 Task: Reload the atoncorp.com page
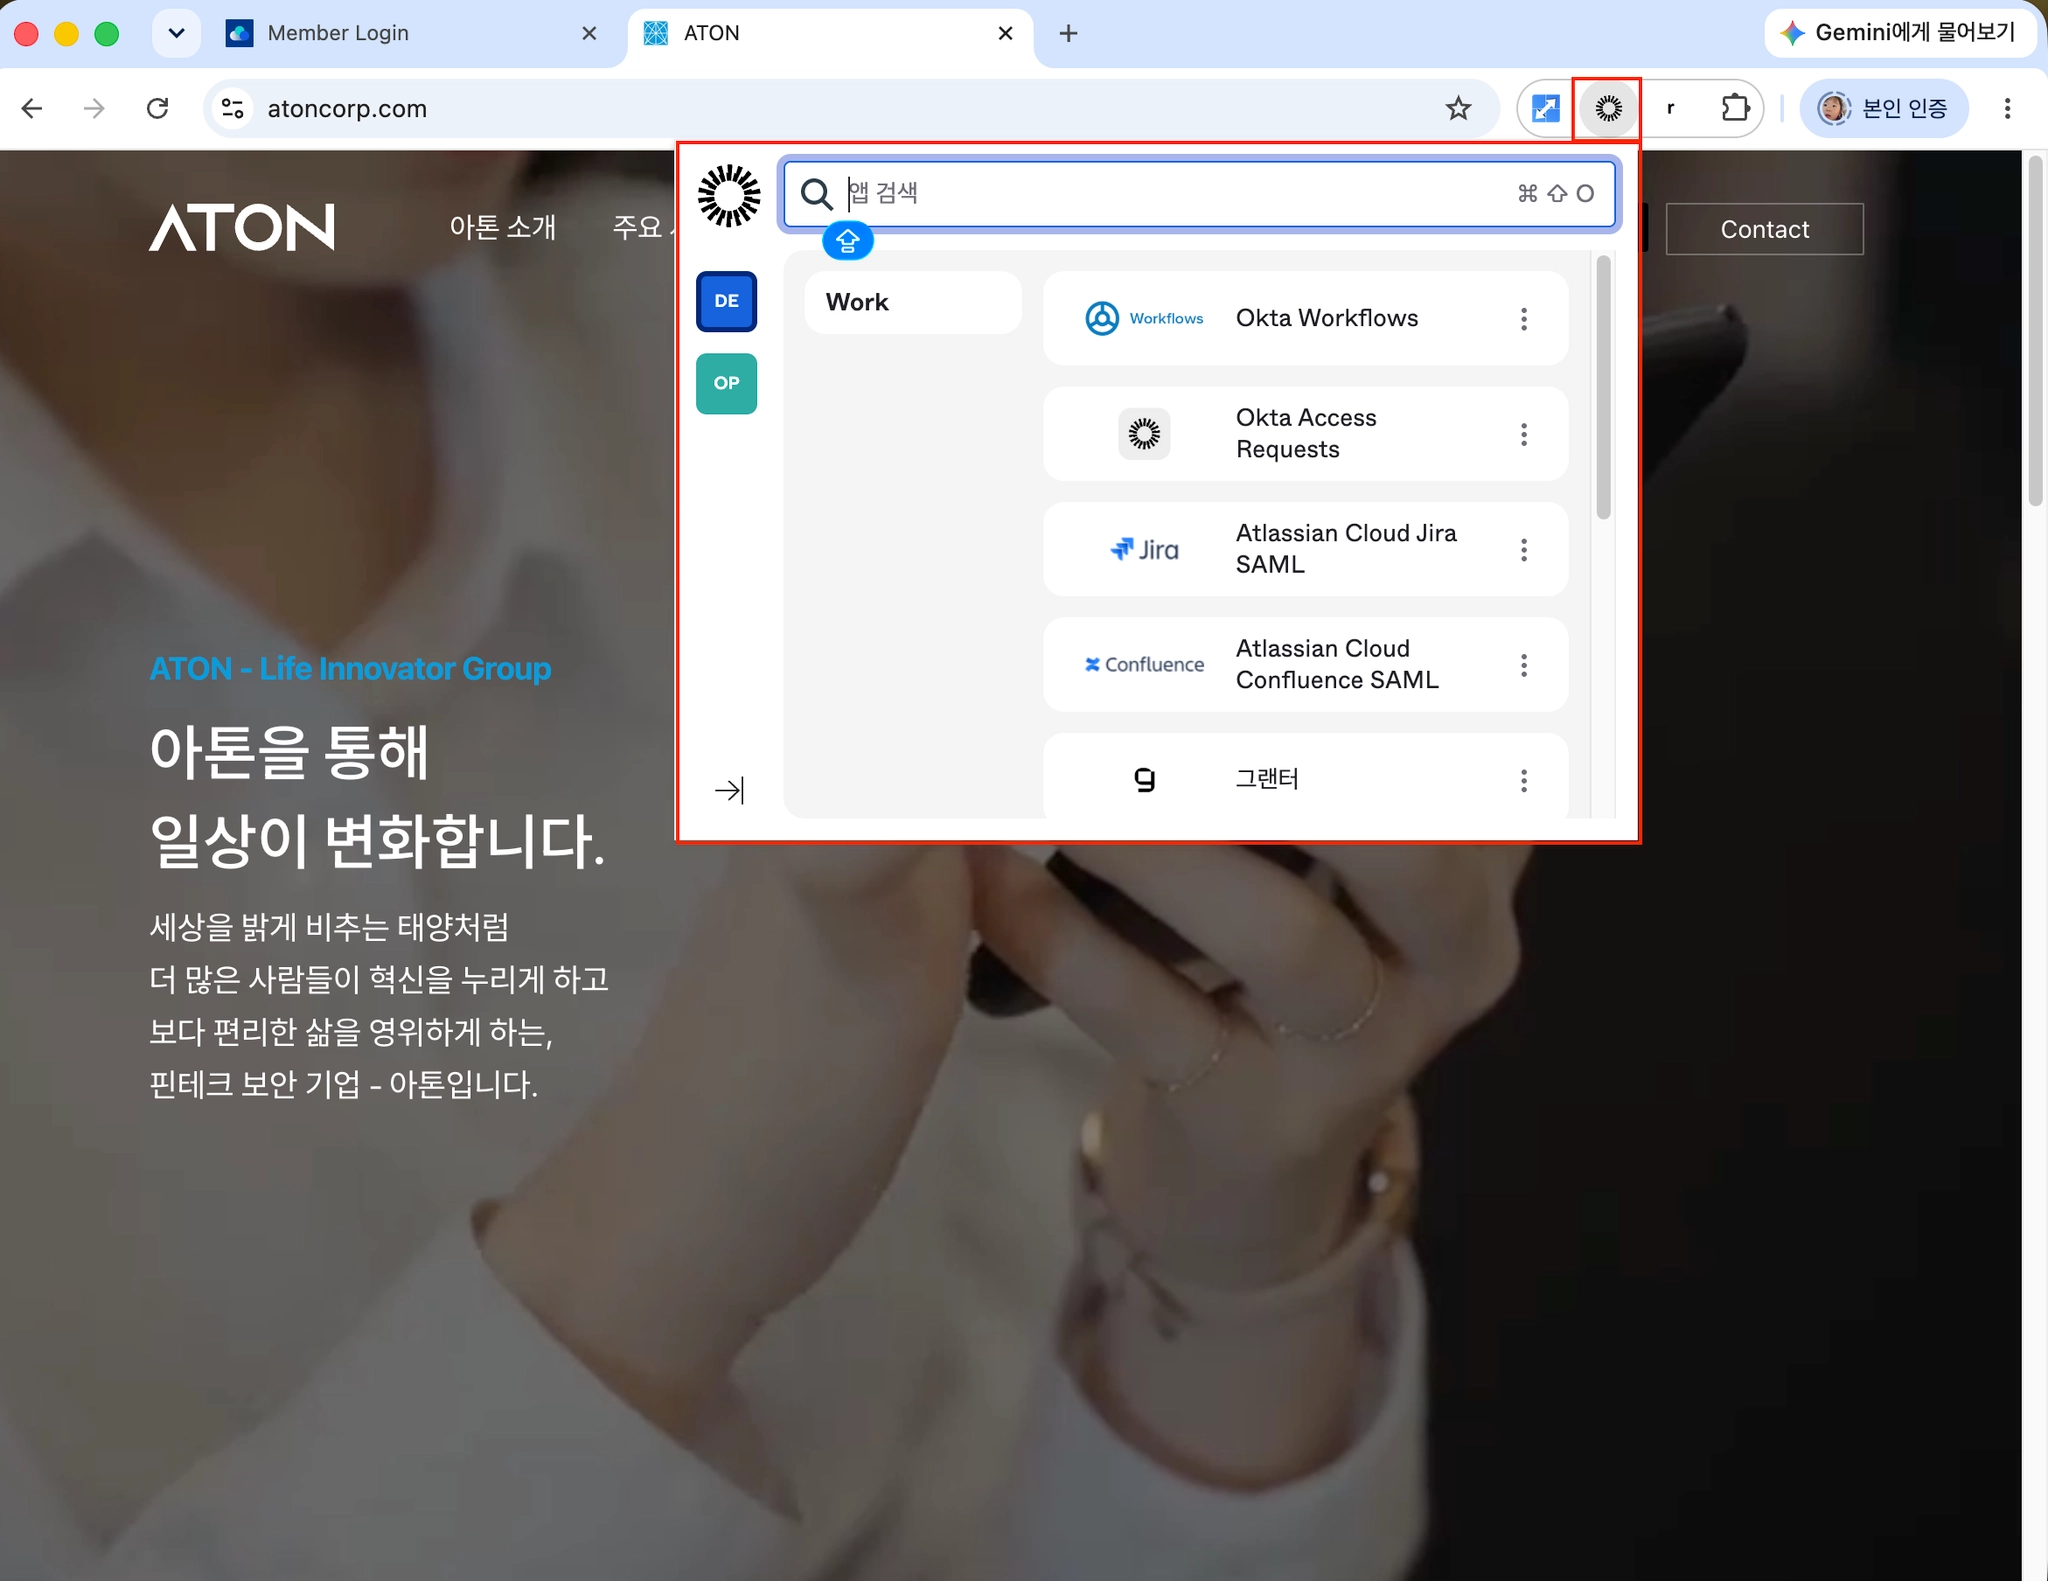157,108
